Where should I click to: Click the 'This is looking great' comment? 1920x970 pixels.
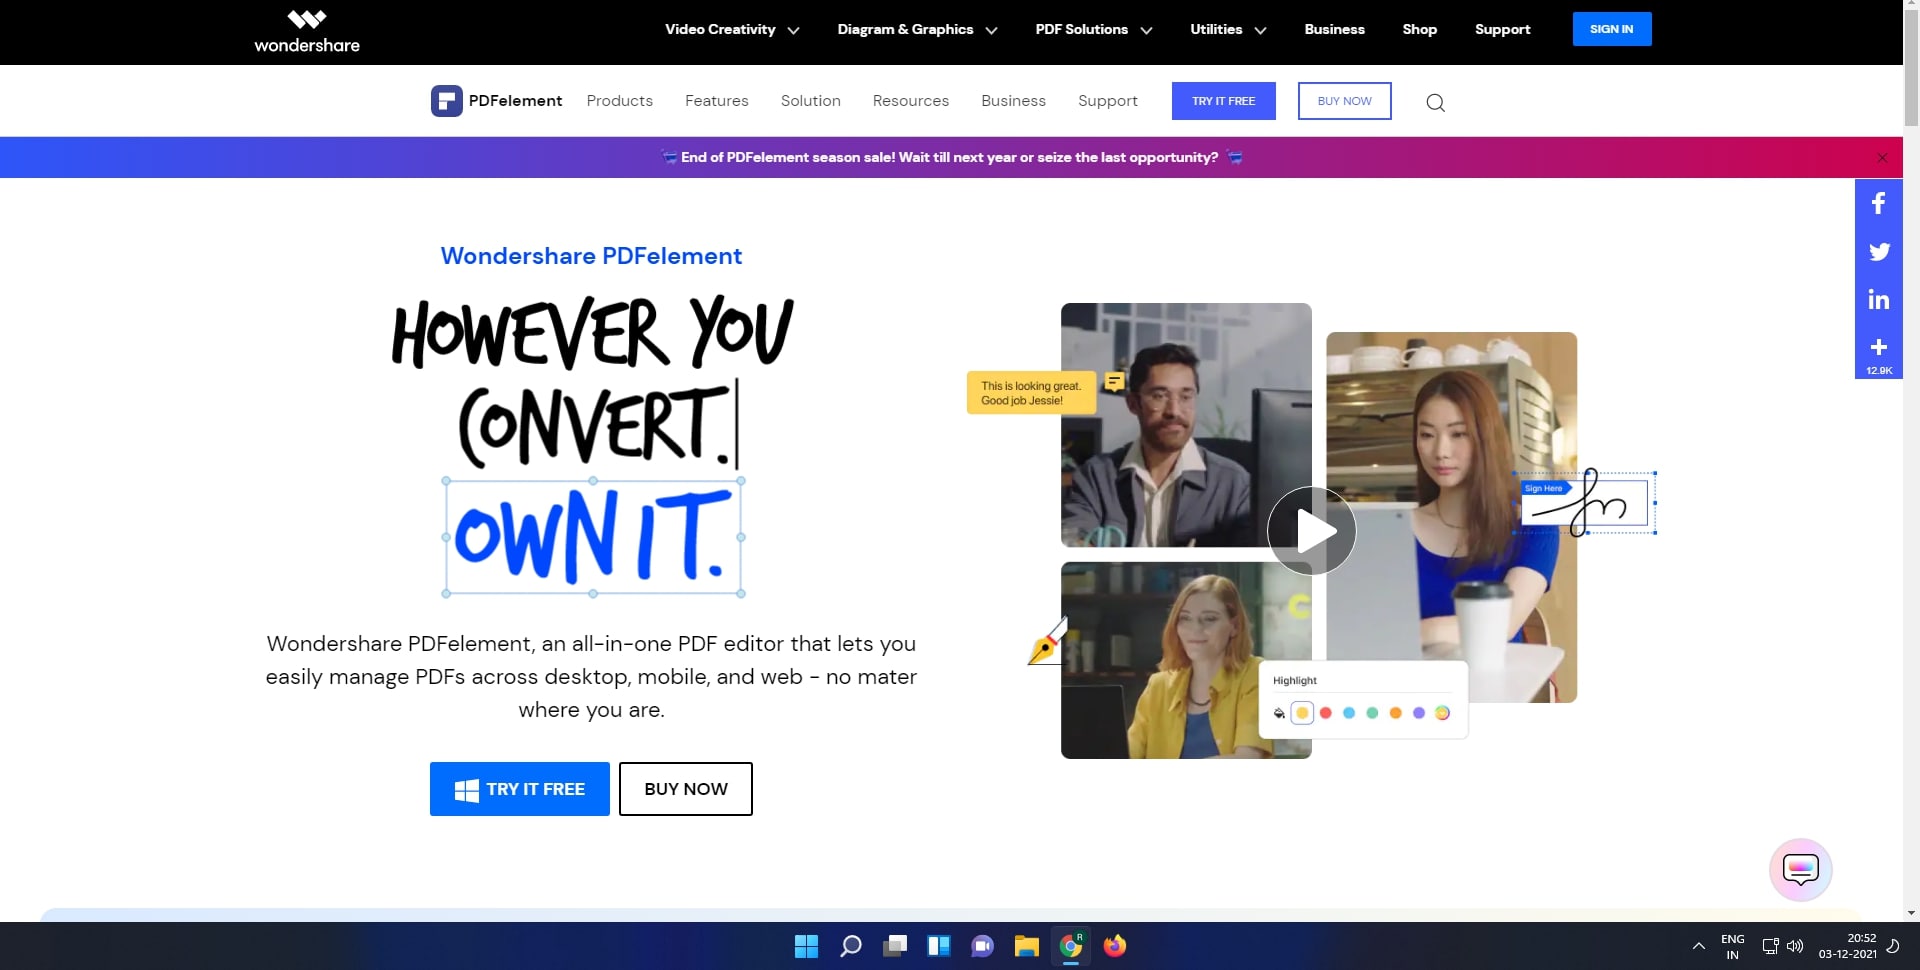(1031, 393)
